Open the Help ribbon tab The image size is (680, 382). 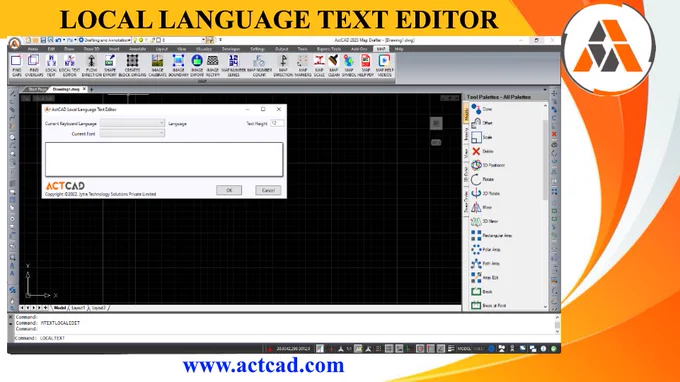tap(399, 49)
